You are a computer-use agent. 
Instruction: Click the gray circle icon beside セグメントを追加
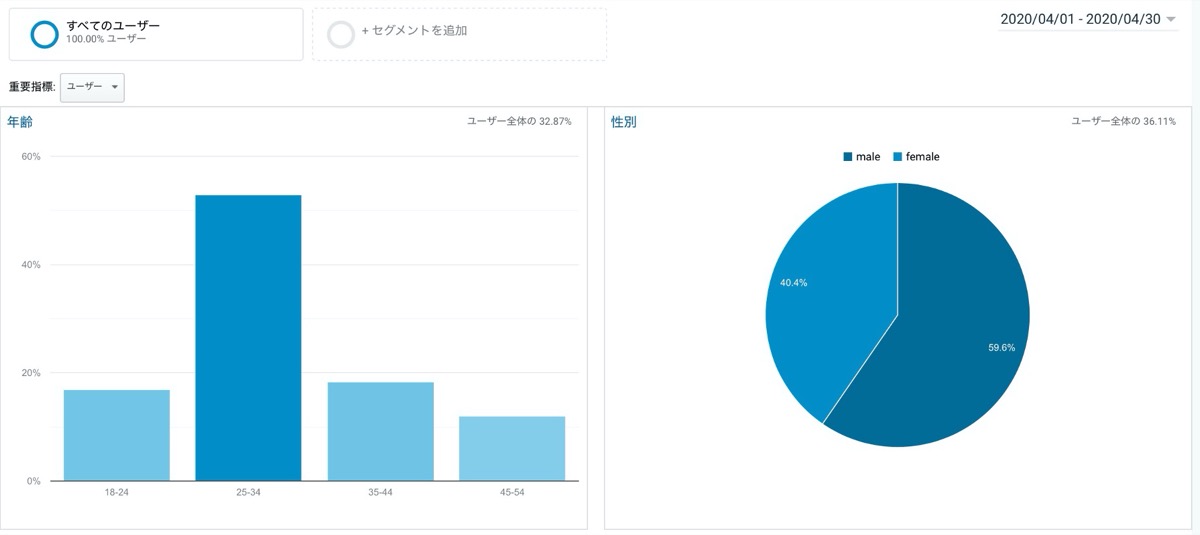(341, 35)
